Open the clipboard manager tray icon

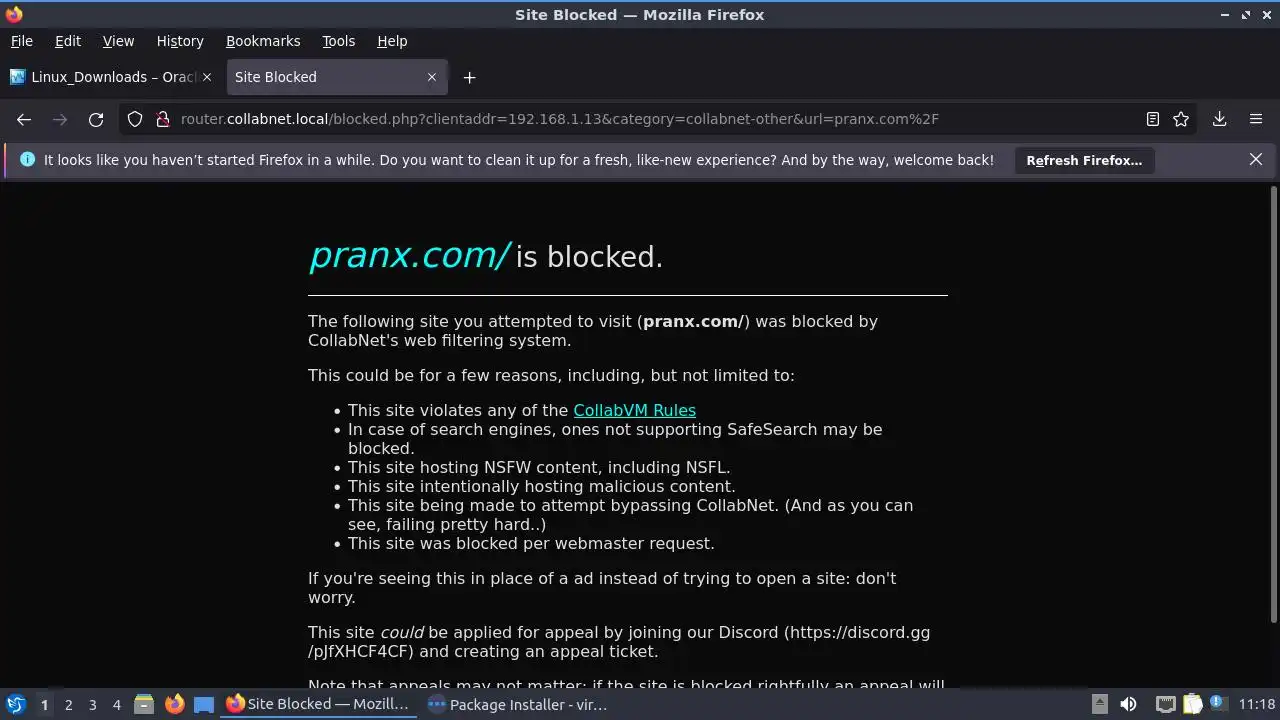click(1192, 704)
